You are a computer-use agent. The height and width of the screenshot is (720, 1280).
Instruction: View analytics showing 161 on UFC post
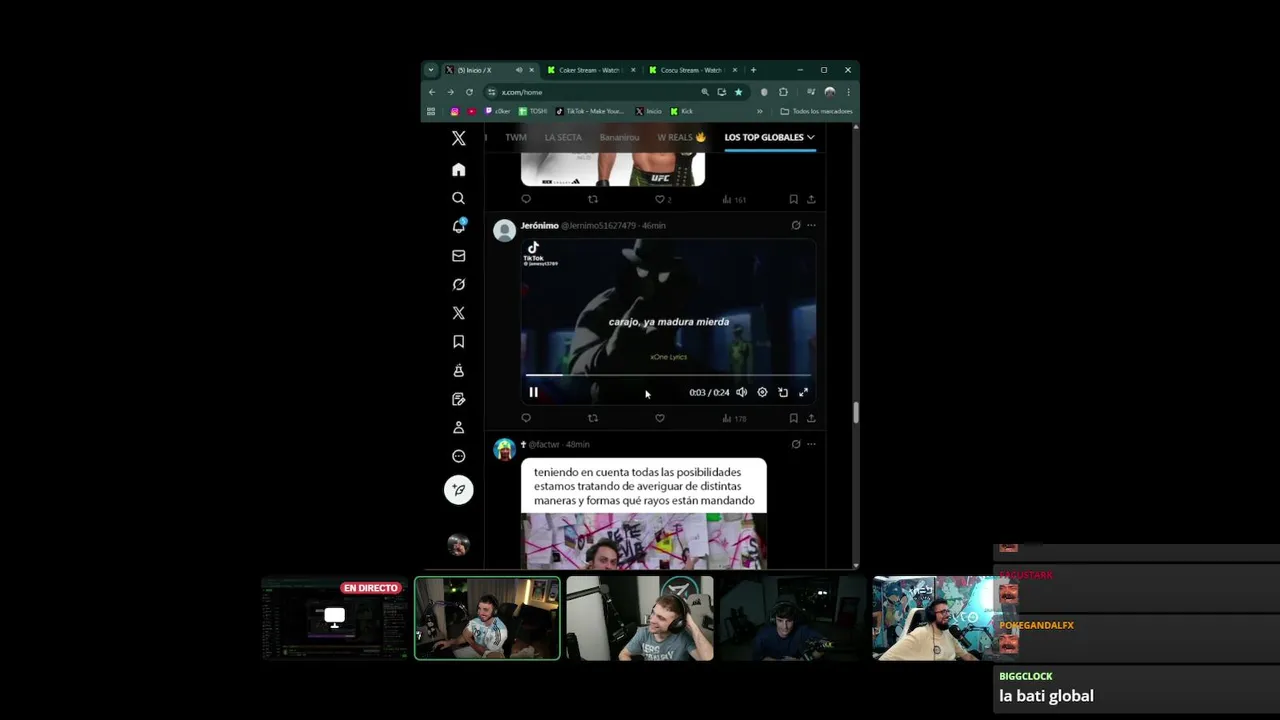pyautogui.click(x=734, y=199)
